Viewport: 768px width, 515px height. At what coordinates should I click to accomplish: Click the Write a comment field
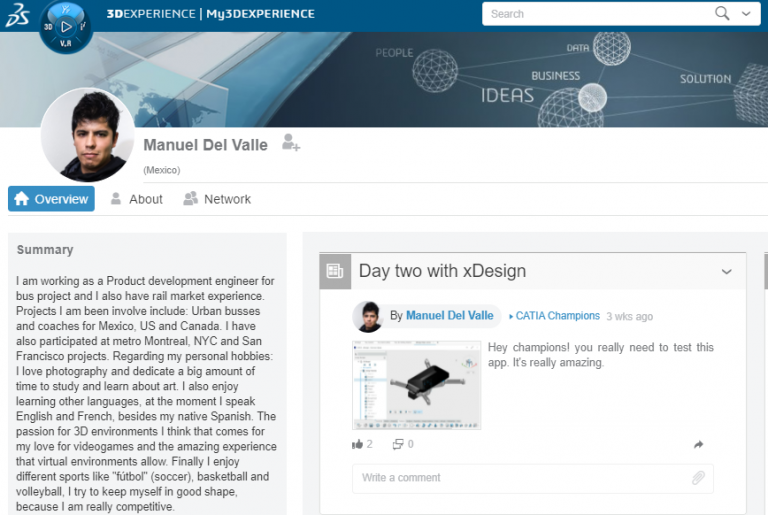[520, 478]
